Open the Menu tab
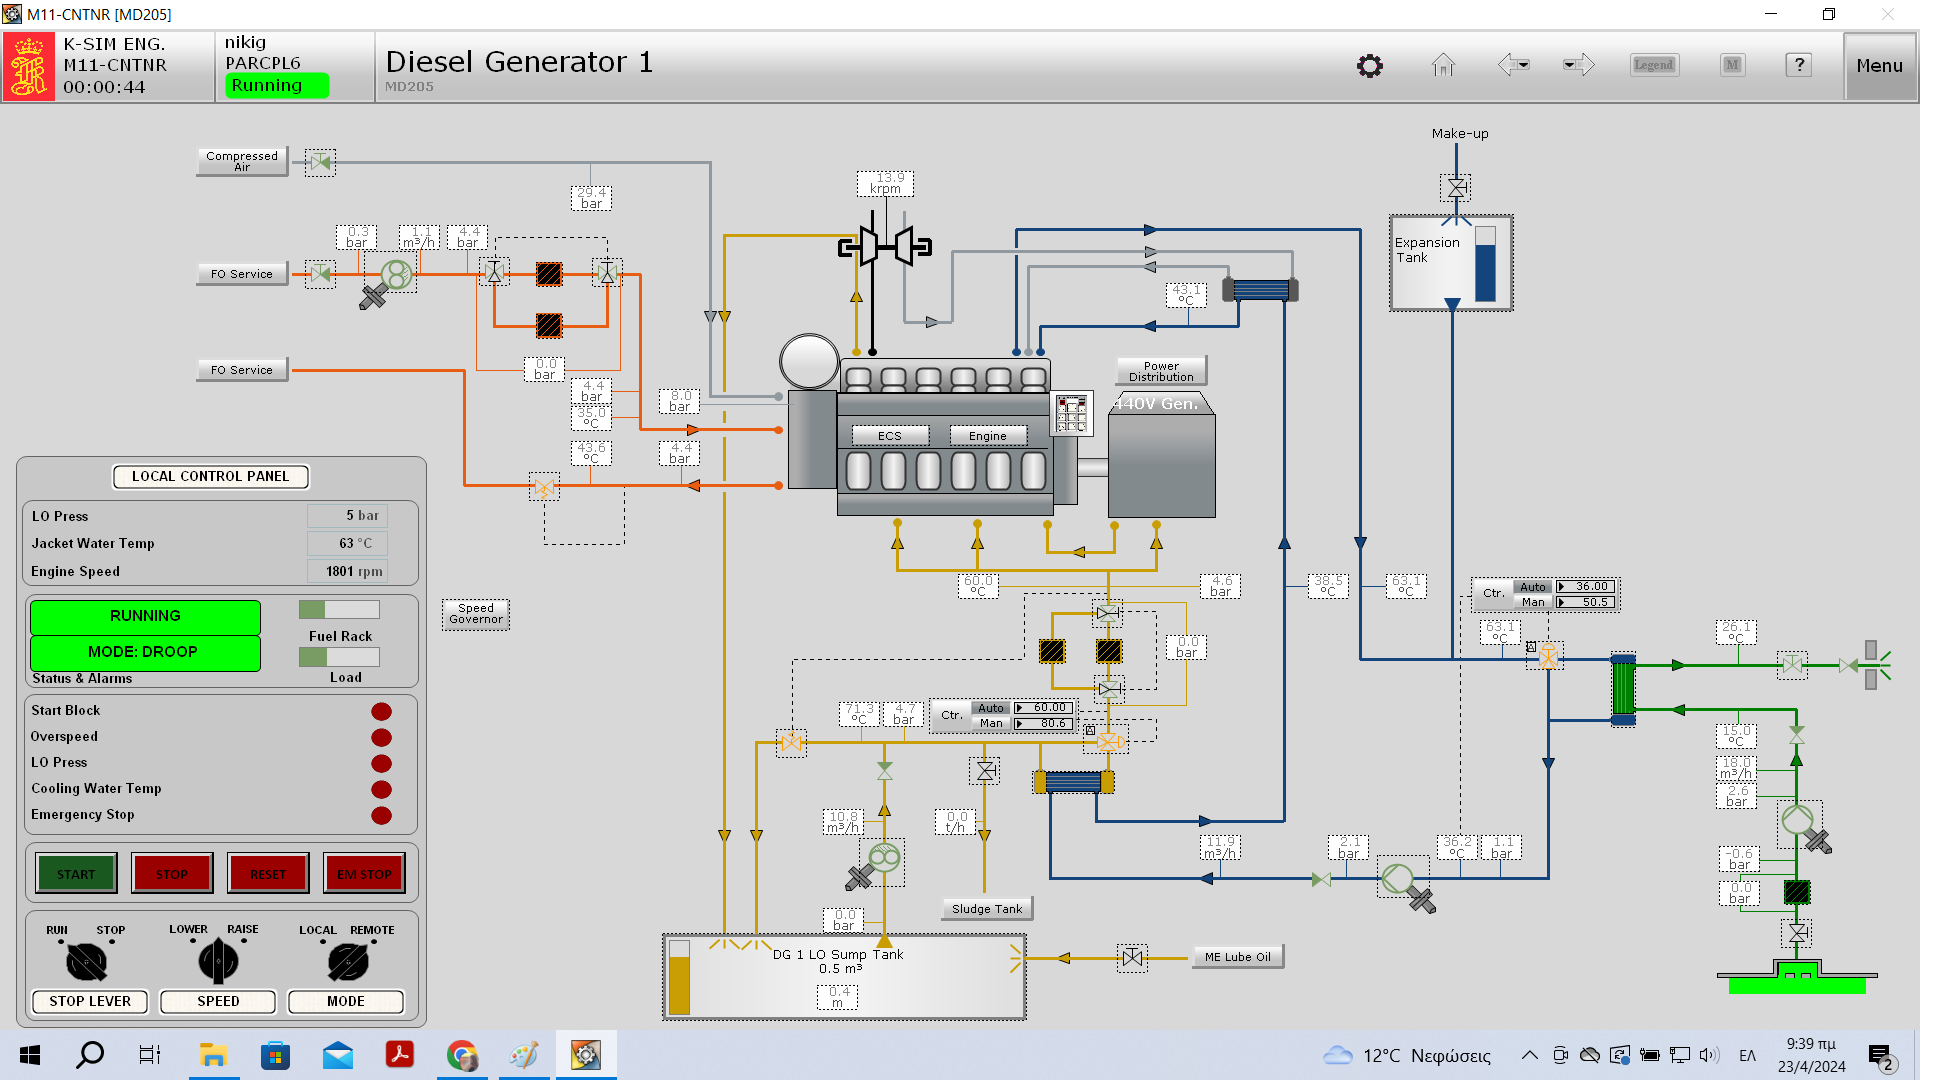This screenshot has width=1944, height=1080. click(1879, 66)
